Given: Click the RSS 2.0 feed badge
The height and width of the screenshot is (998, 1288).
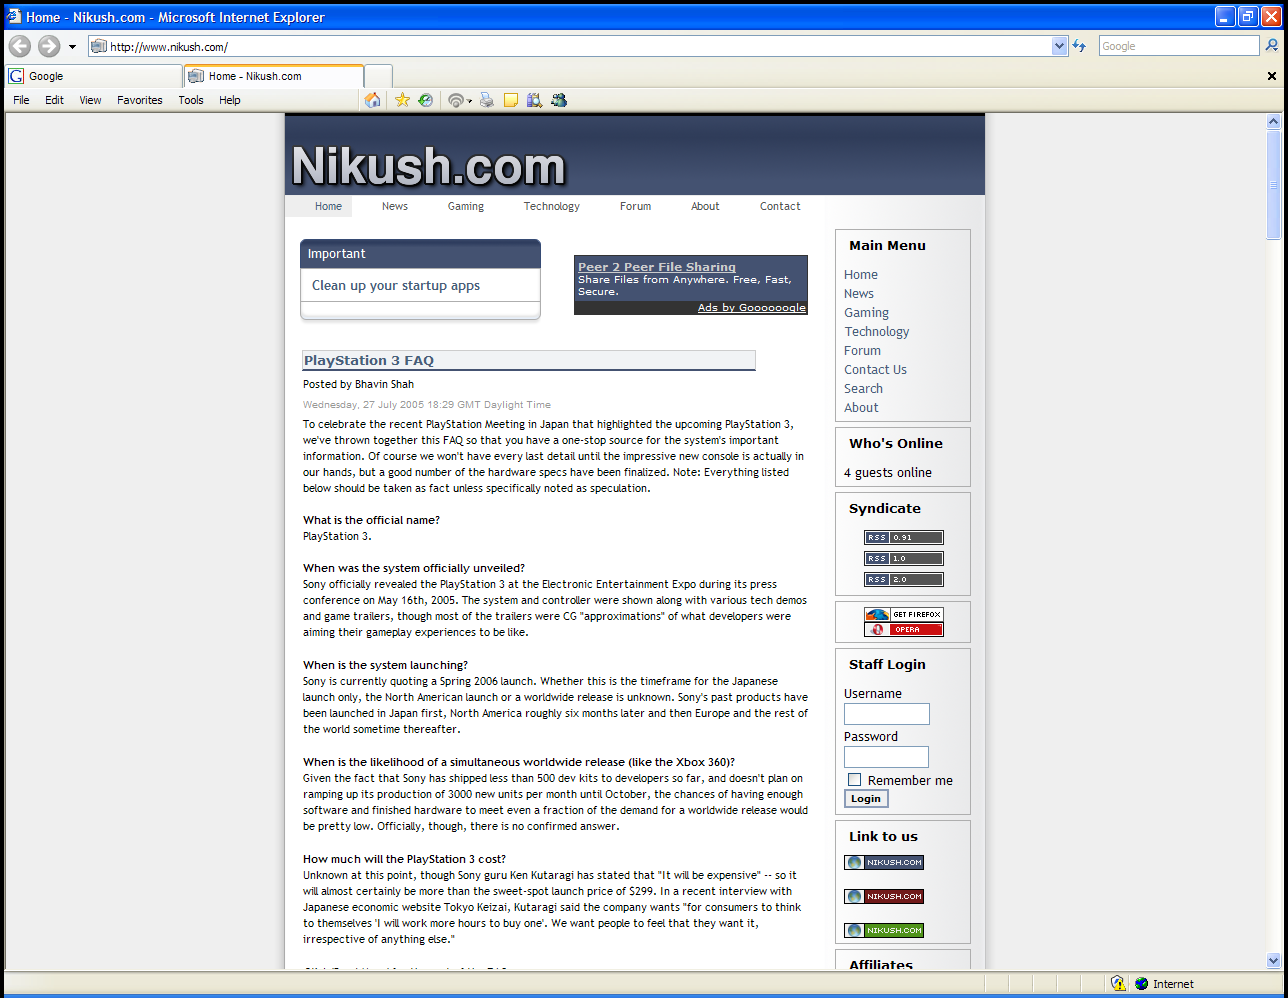Looking at the screenshot, I should point(904,579).
